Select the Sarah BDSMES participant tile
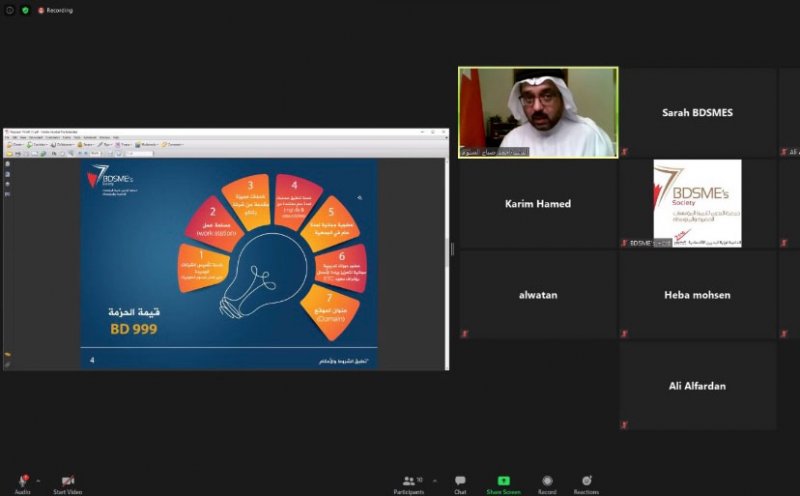 697,112
